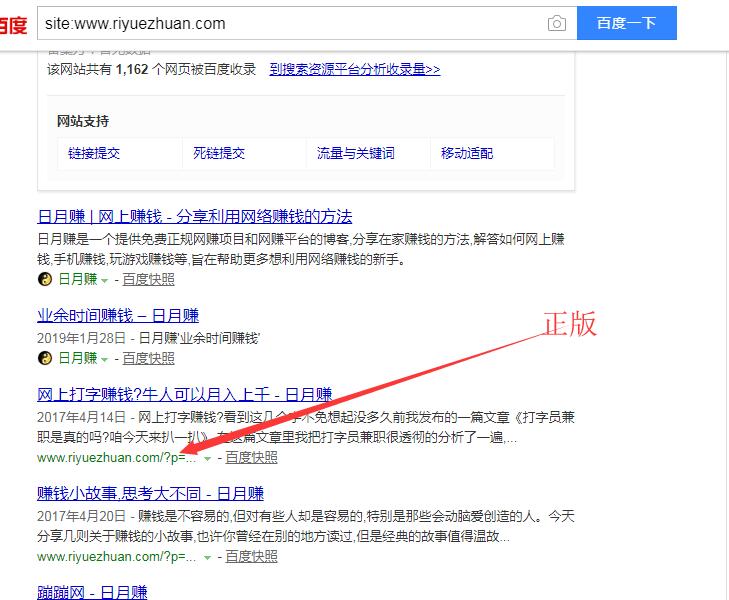Open the camera image search icon

(x=557, y=23)
